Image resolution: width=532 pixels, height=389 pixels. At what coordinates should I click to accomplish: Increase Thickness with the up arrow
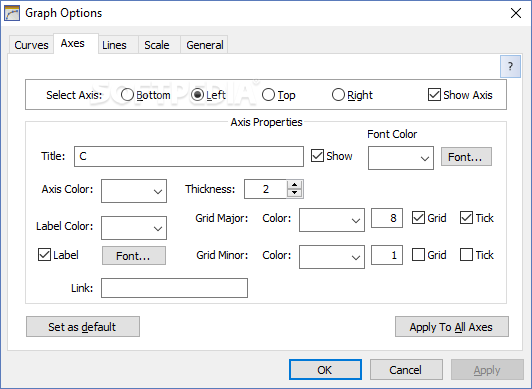tap(294, 185)
